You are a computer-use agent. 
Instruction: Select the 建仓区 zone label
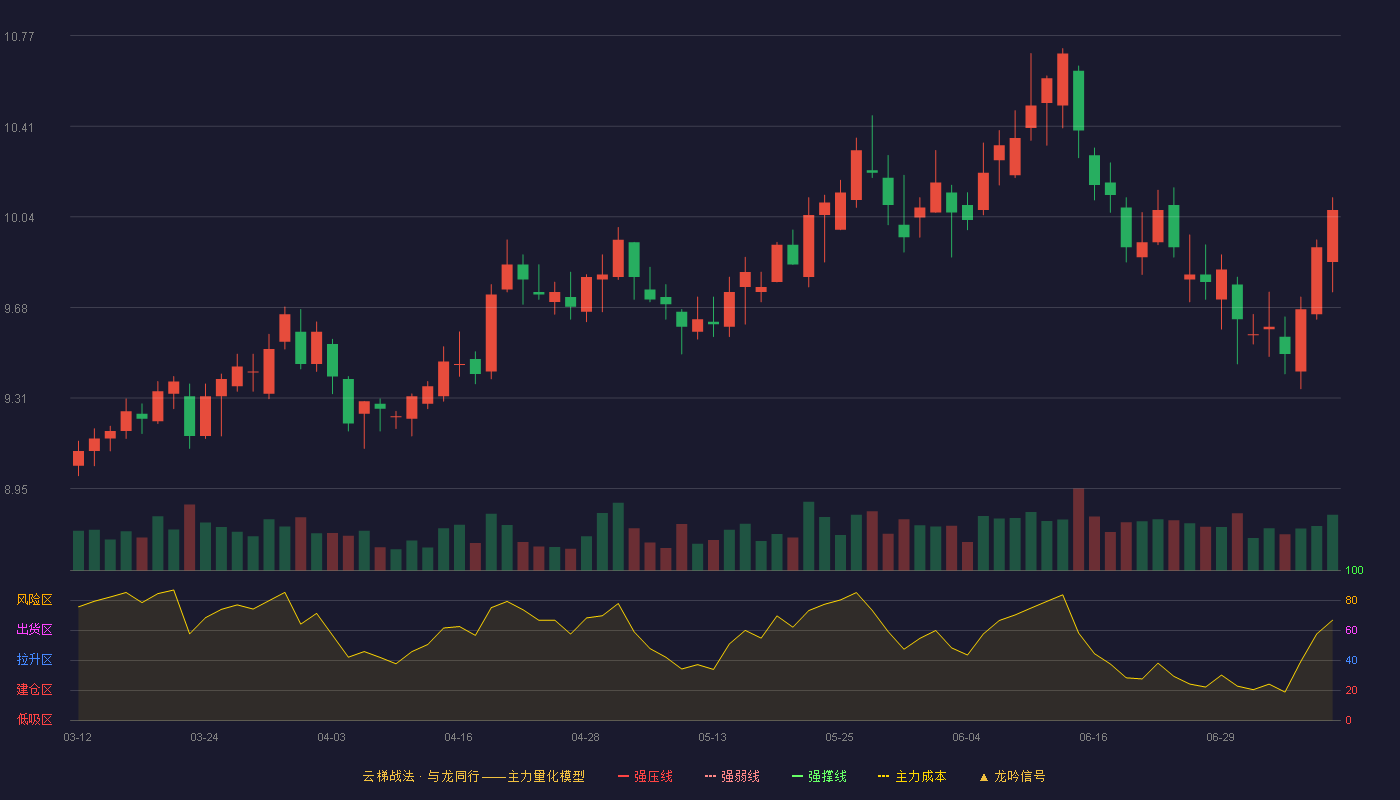tap(34, 690)
